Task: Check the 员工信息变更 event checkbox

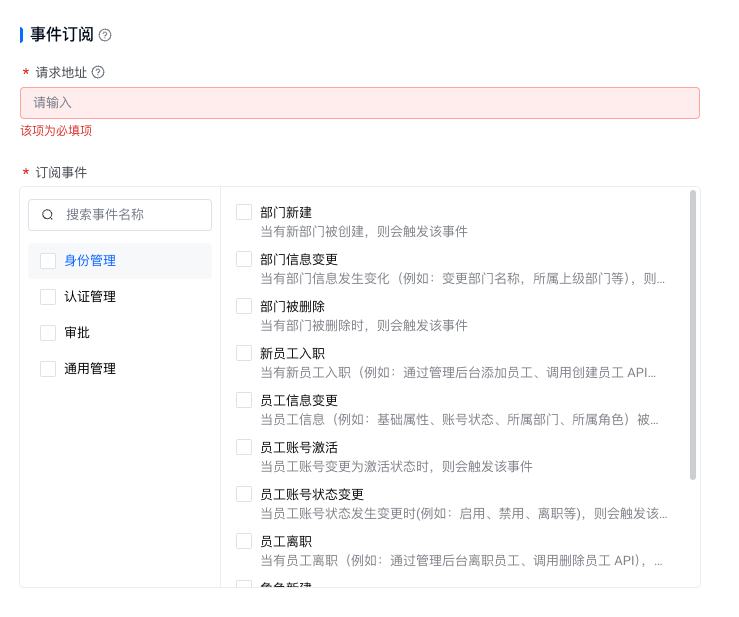Action: pos(244,400)
